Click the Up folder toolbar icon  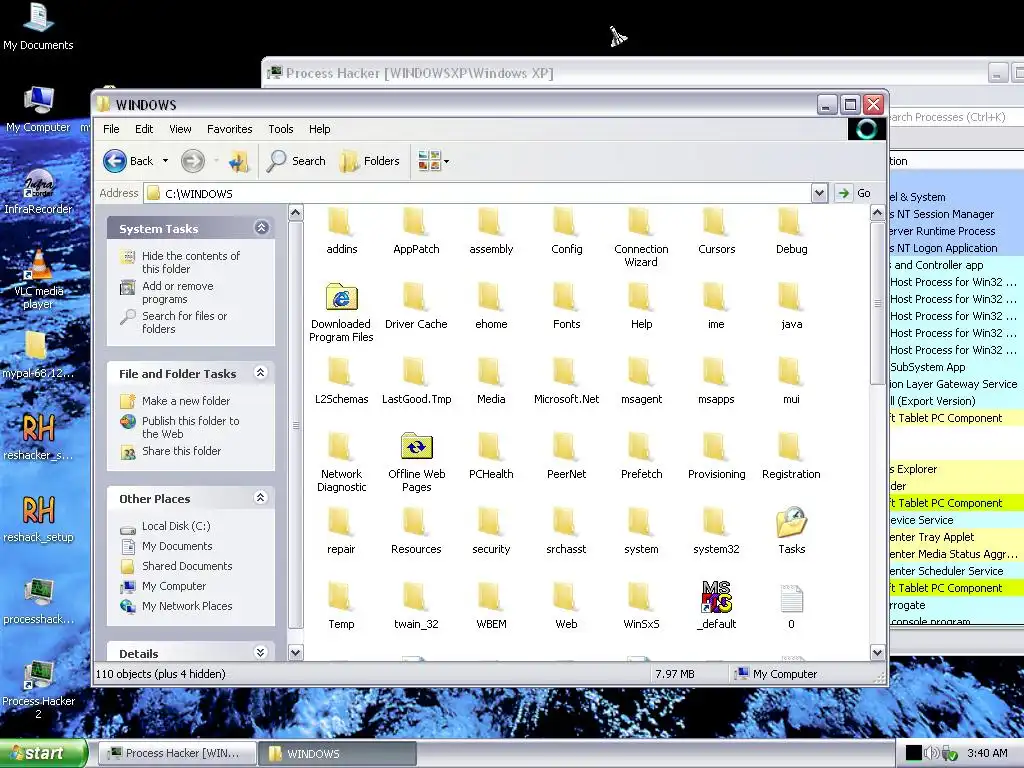[238, 161]
